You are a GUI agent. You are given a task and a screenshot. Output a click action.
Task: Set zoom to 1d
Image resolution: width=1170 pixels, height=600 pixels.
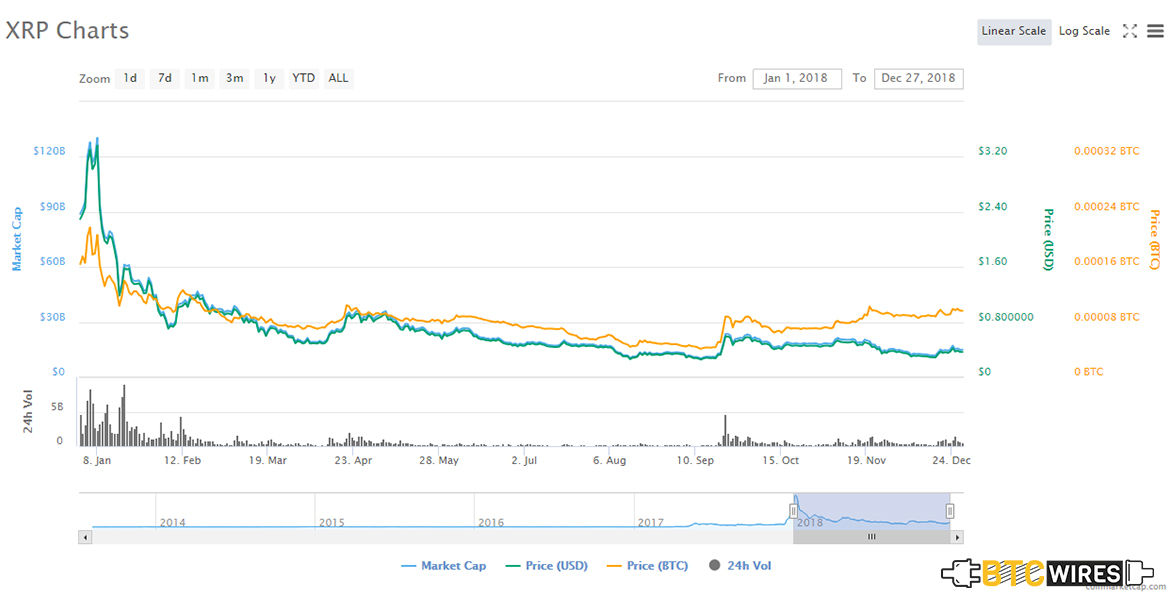pos(130,78)
